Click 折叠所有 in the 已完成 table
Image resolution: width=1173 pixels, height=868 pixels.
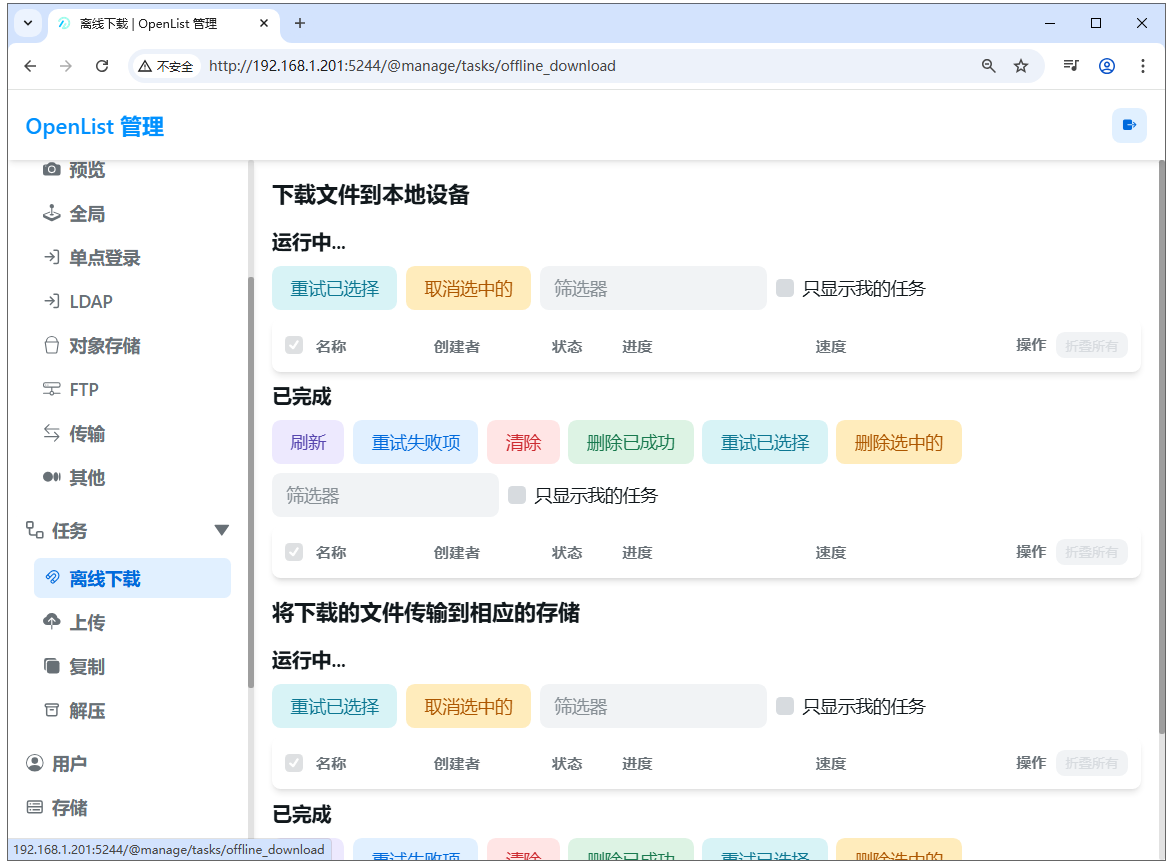point(1091,552)
